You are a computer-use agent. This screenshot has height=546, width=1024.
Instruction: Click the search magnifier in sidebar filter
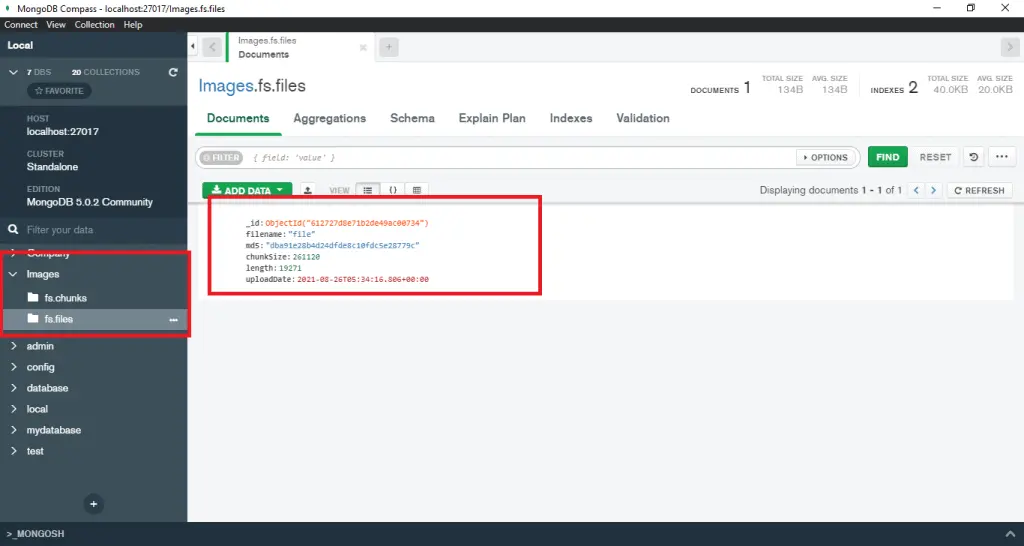(x=13, y=230)
